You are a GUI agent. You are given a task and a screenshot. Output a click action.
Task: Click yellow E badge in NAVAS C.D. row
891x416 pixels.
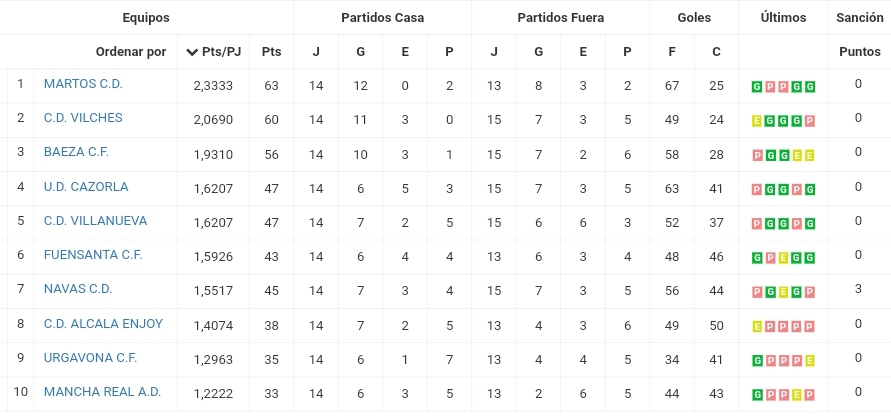coord(783,292)
